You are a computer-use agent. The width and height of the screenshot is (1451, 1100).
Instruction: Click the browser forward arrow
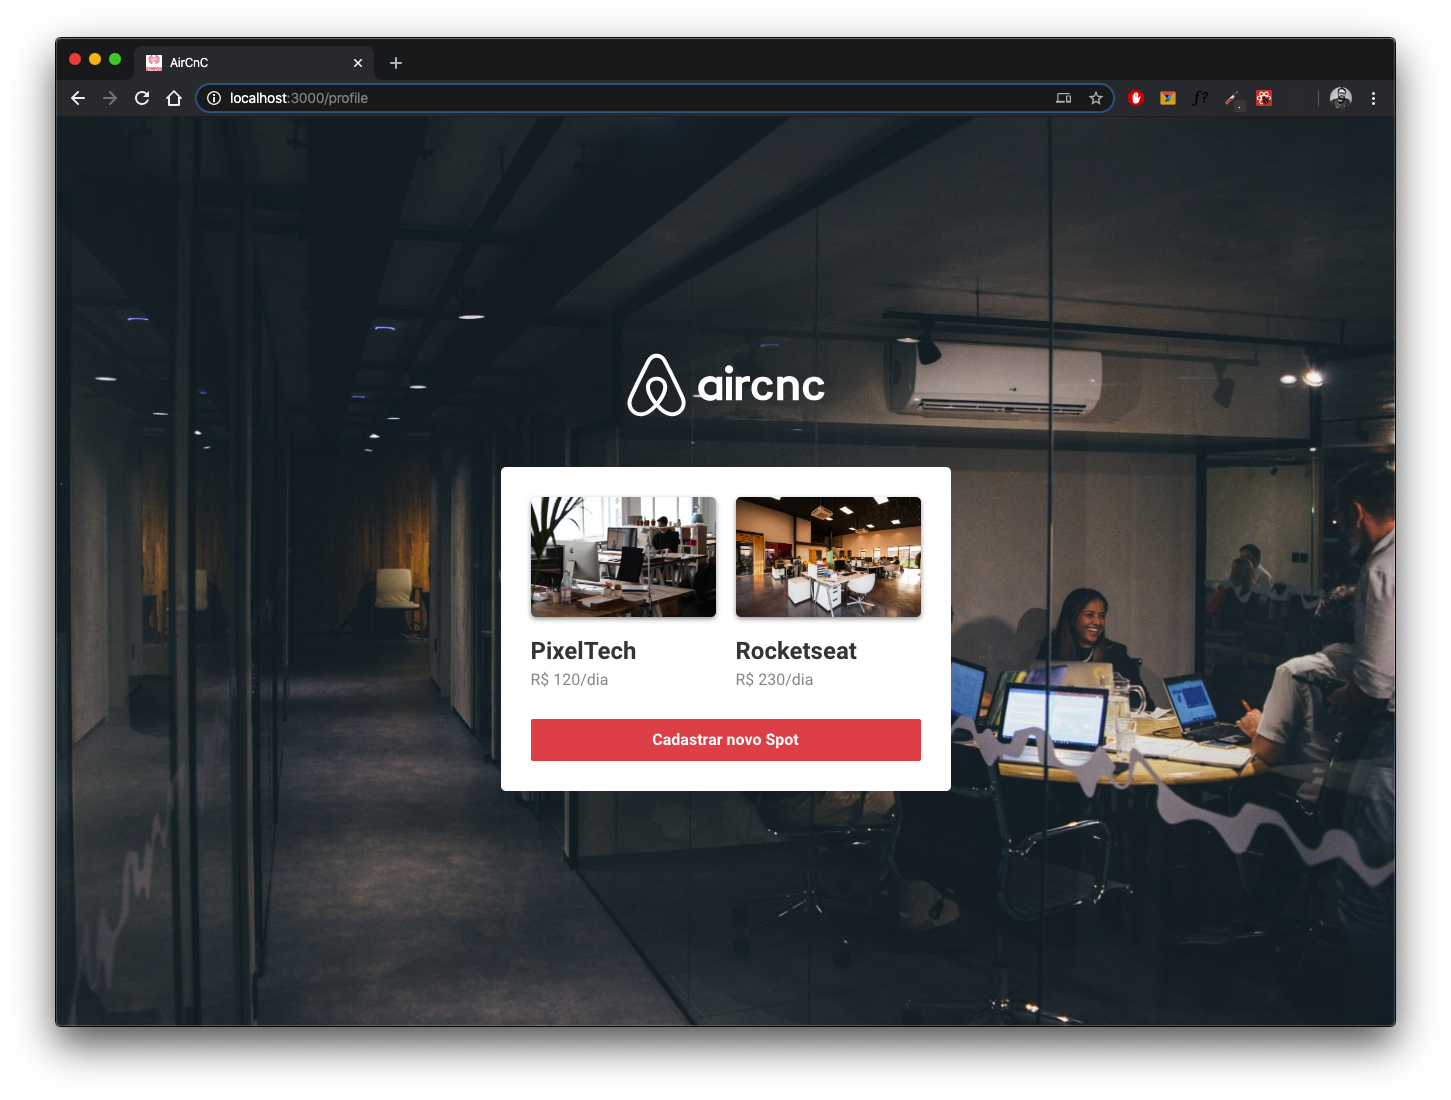coord(110,98)
